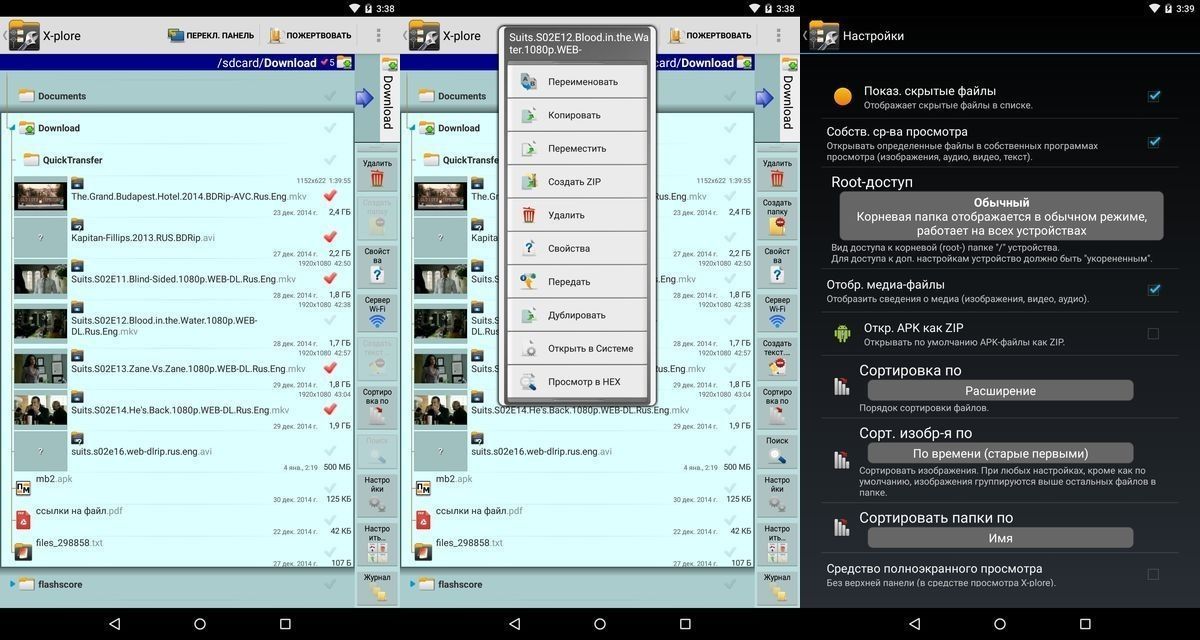Toggle the Собств. ср-ва просмотра checkbox
The height and width of the screenshot is (640, 1200).
tap(1154, 141)
